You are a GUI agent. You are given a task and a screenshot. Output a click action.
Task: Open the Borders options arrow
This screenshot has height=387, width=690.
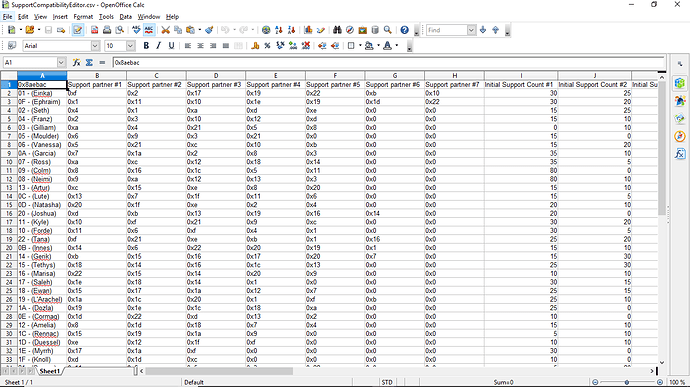click(360, 45)
